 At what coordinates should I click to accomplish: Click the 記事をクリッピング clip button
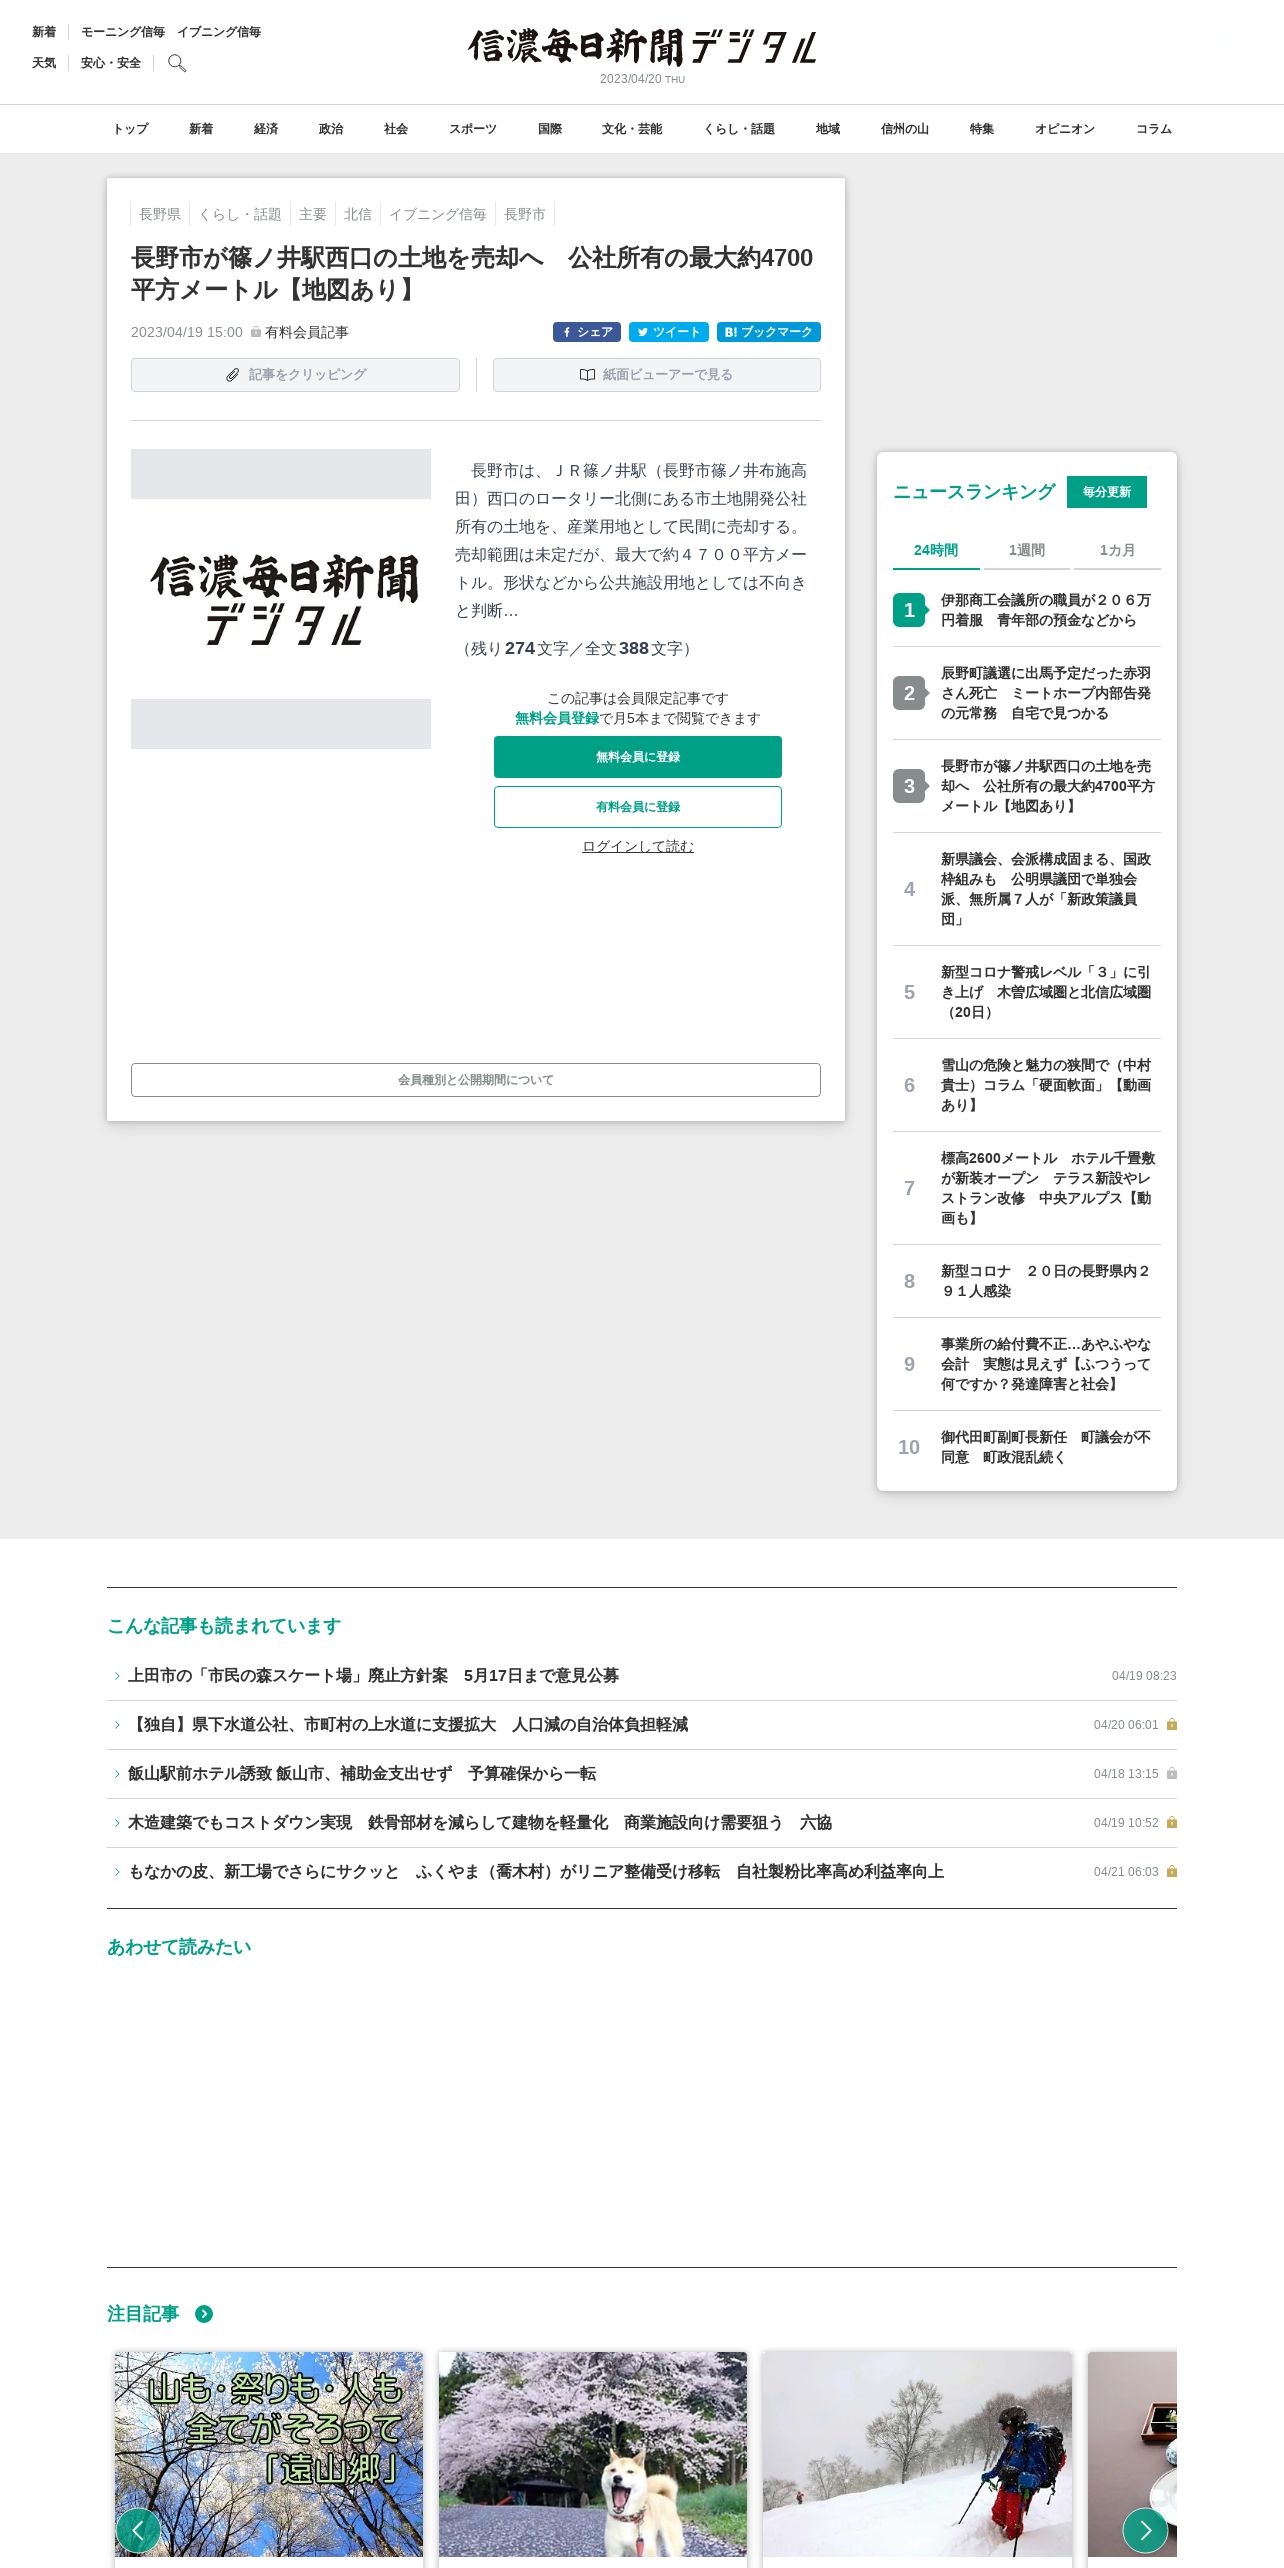tap(295, 375)
